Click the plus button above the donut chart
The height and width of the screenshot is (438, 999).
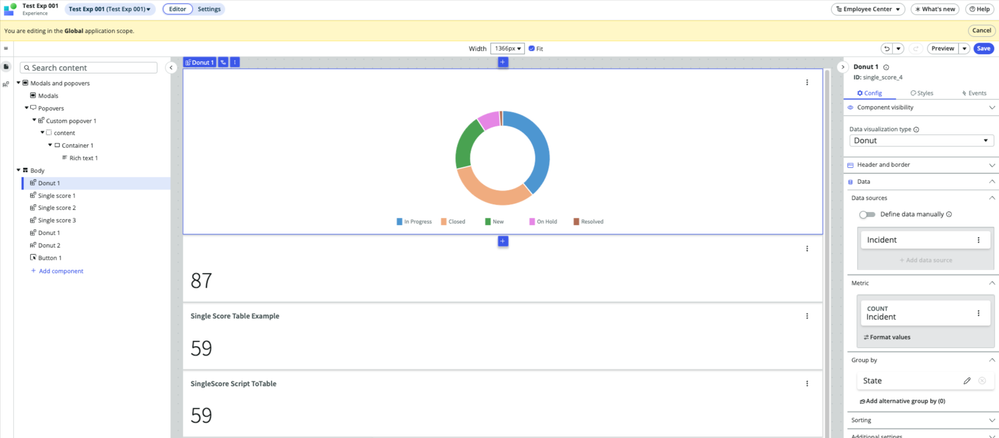point(503,62)
